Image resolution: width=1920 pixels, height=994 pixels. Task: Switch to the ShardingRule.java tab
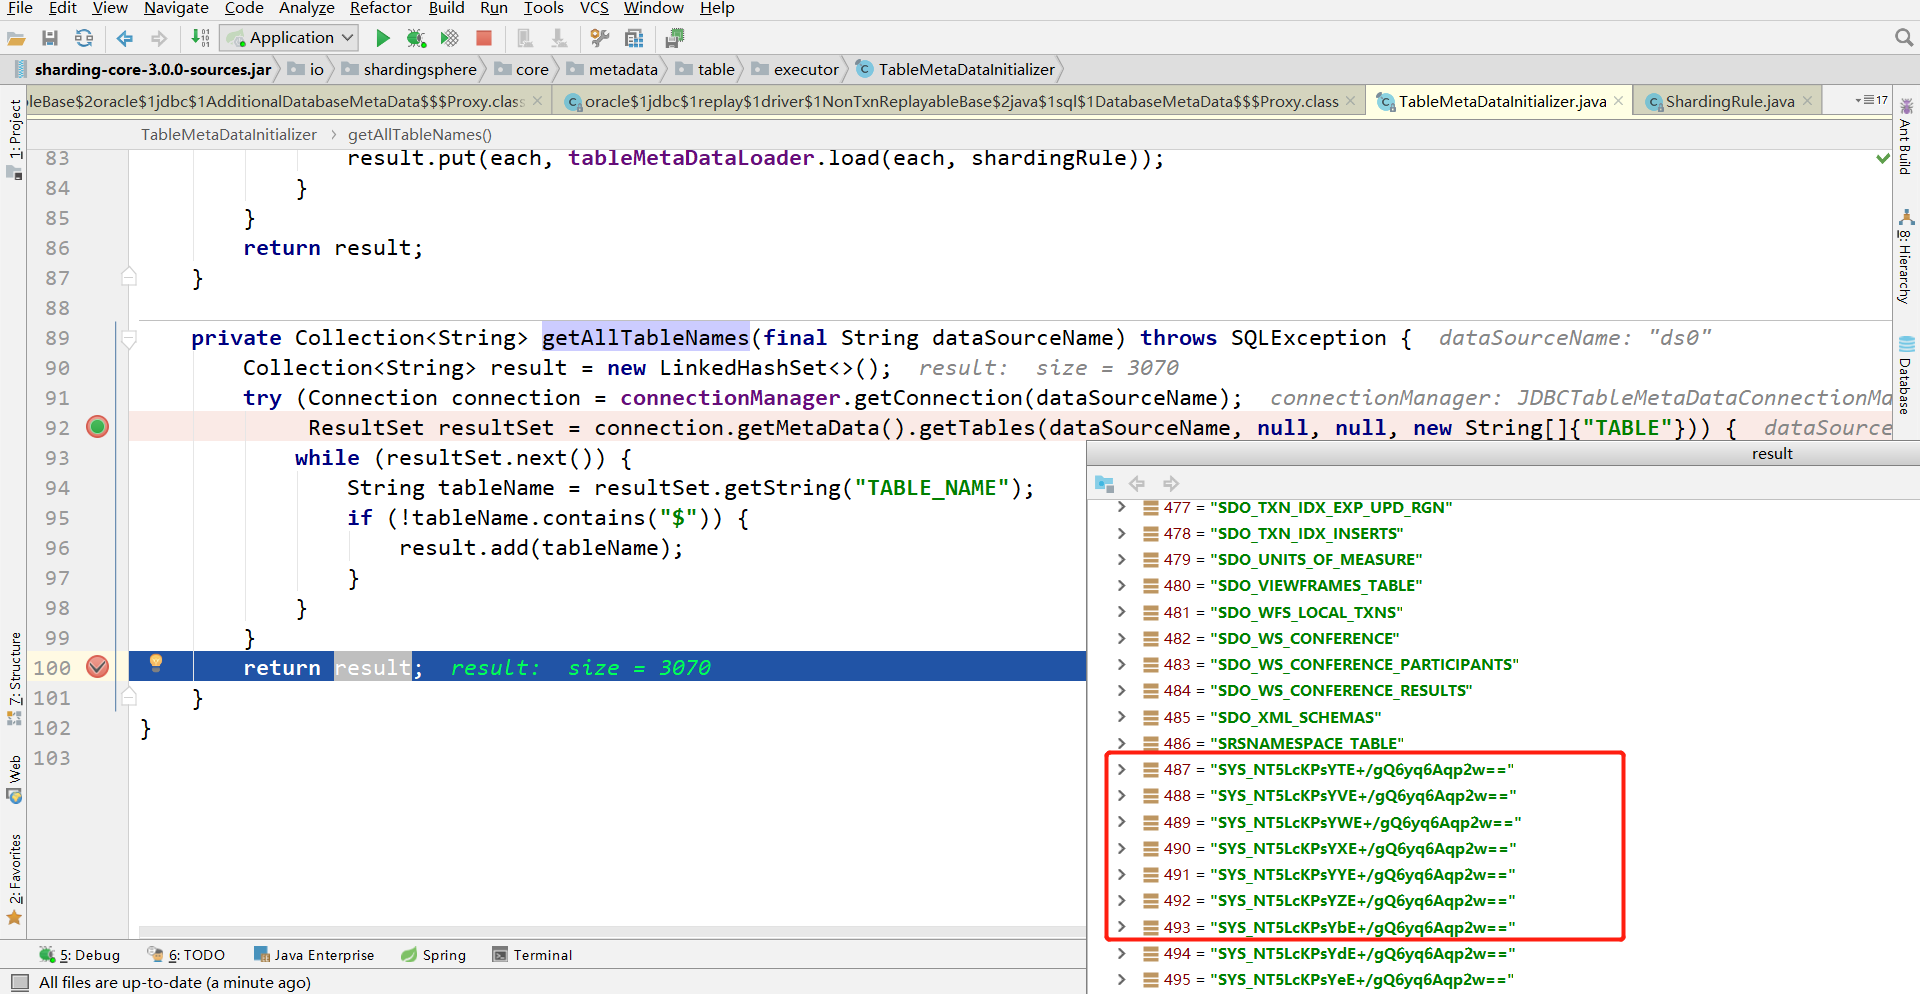(x=1728, y=100)
